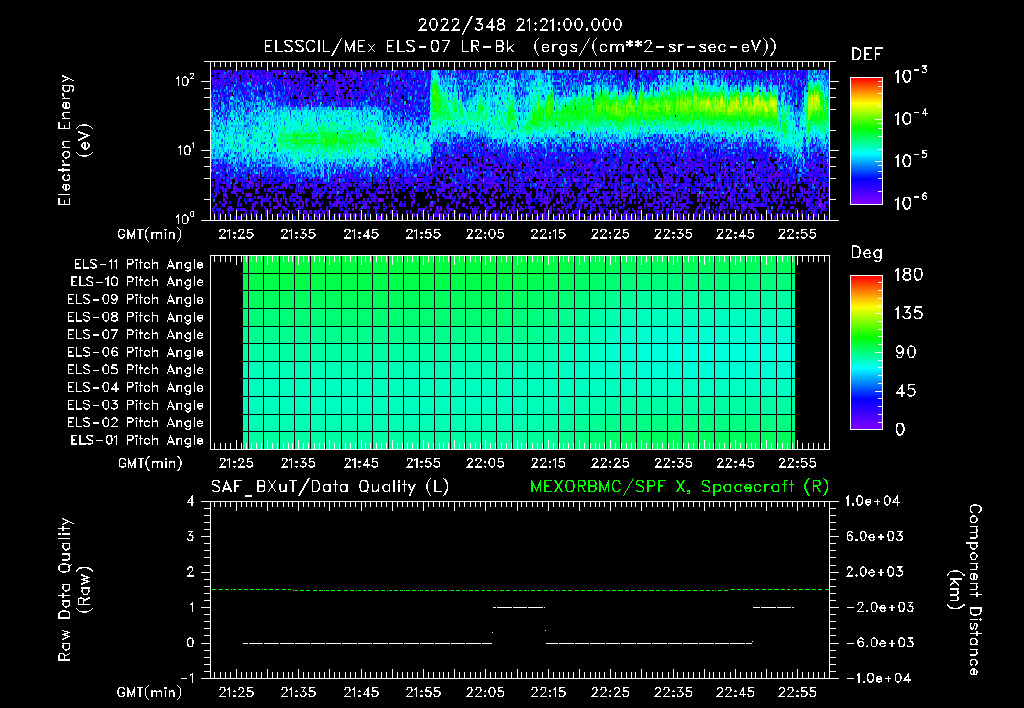Click tick label 2 on data quality axis

(191, 572)
